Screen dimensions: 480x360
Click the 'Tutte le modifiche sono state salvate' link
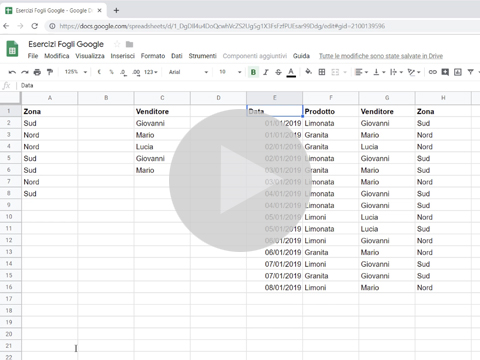tap(381, 56)
